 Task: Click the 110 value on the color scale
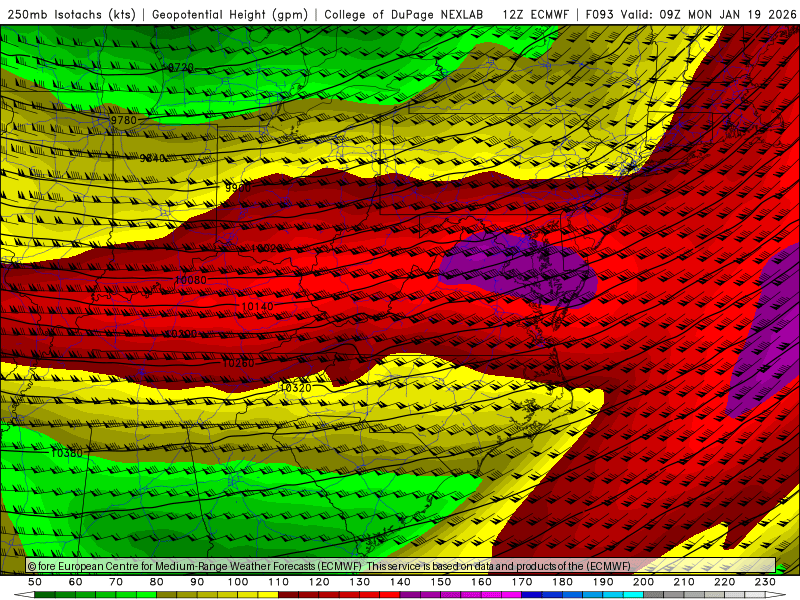click(x=279, y=582)
